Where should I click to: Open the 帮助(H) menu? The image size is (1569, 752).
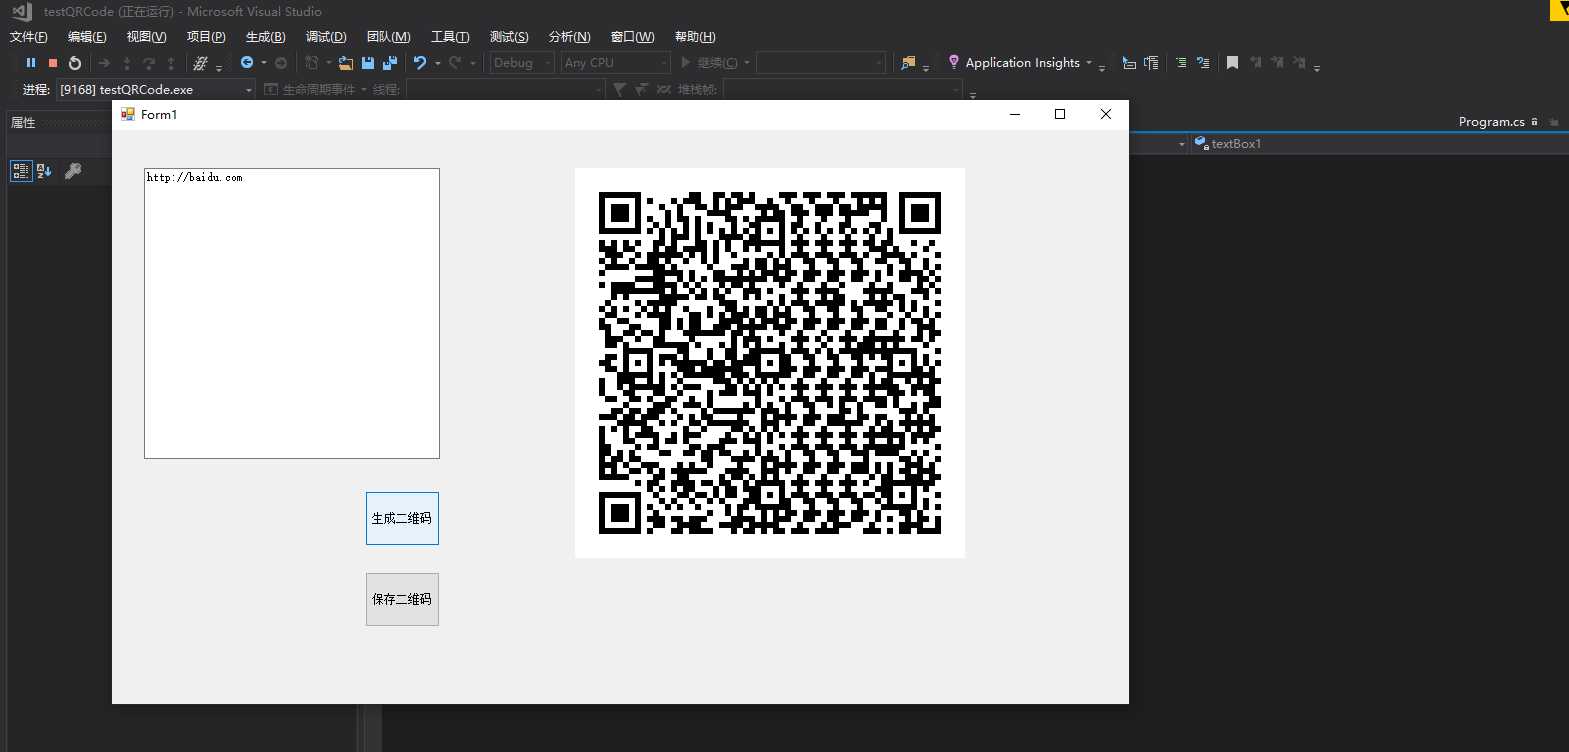(x=695, y=37)
